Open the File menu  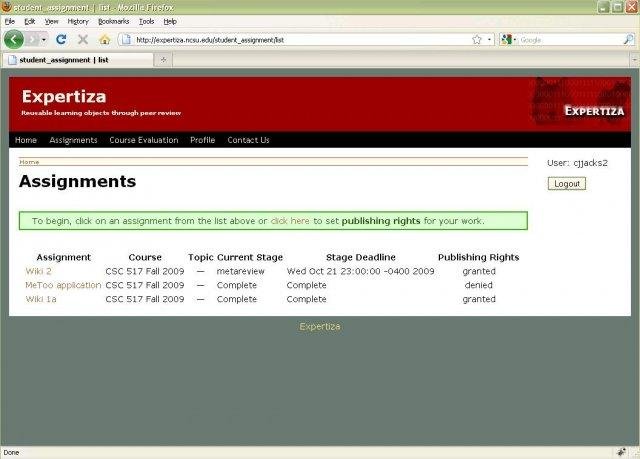pos(10,22)
